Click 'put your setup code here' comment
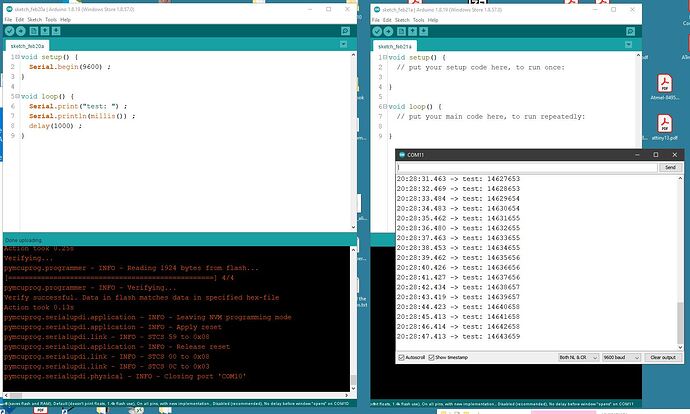The height and width of the screenshot is (414, 690). pos(481,67)
